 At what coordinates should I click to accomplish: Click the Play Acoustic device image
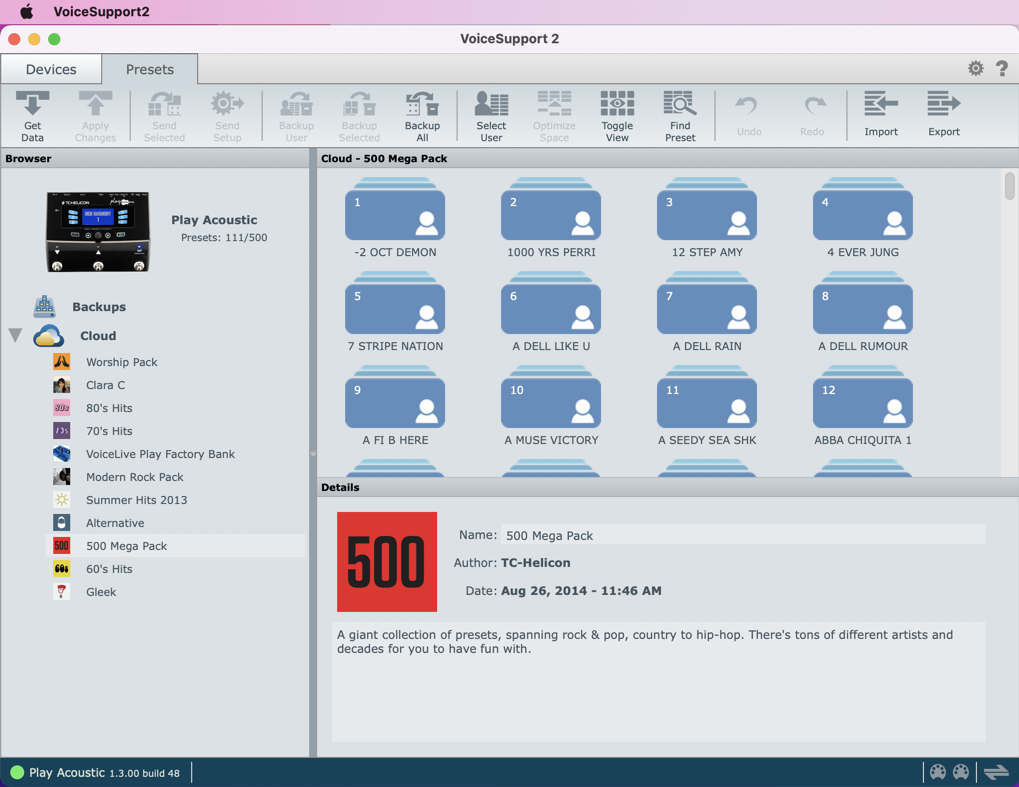click(98, 232)
